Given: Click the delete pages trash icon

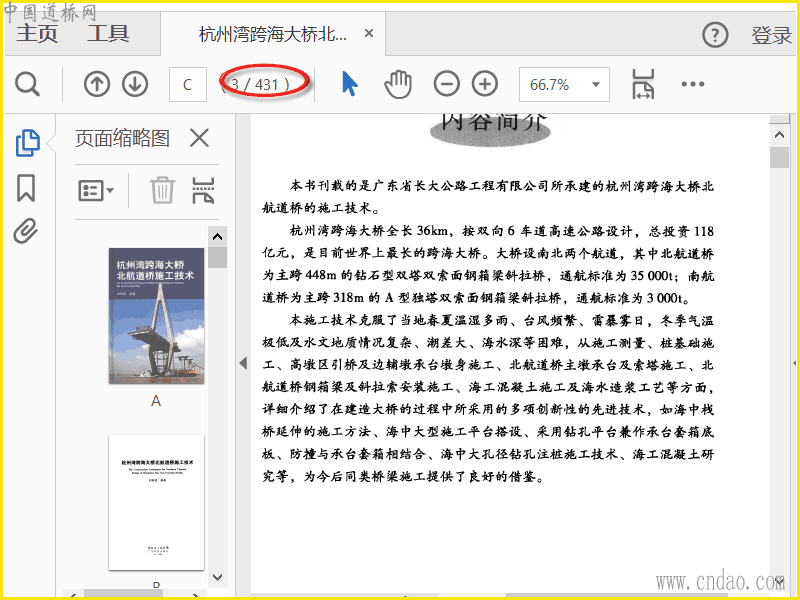Looking at the screenshot, I should tap(163, 190).
